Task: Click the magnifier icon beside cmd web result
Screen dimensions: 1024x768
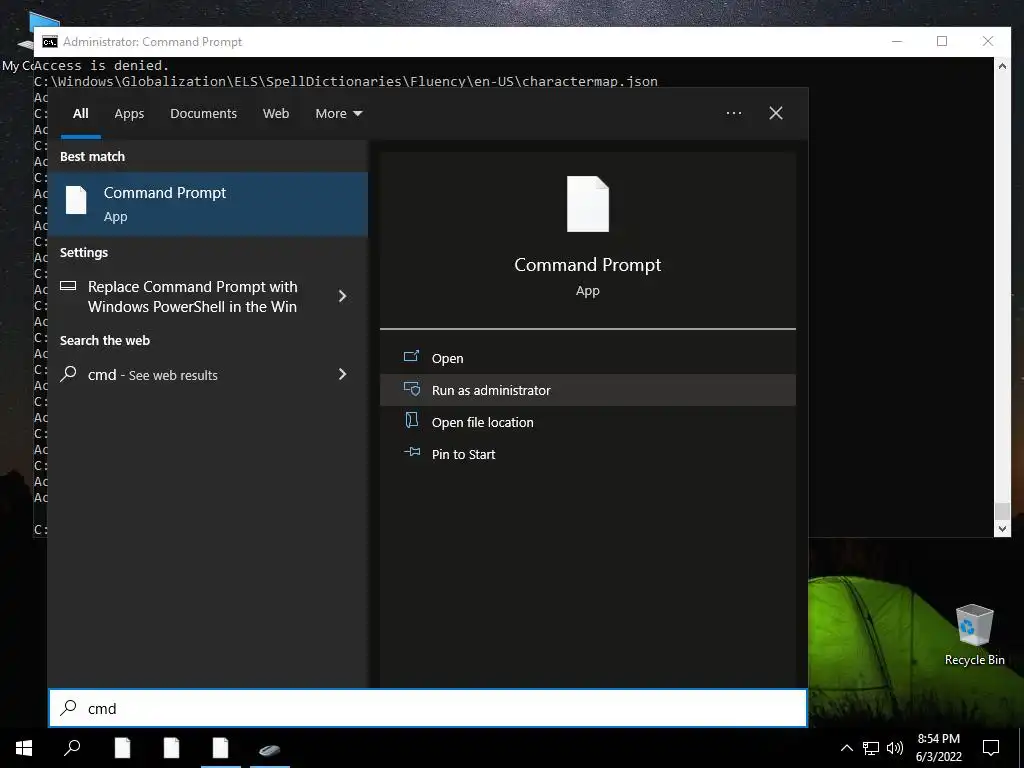Action: click(x=69, y=374)
